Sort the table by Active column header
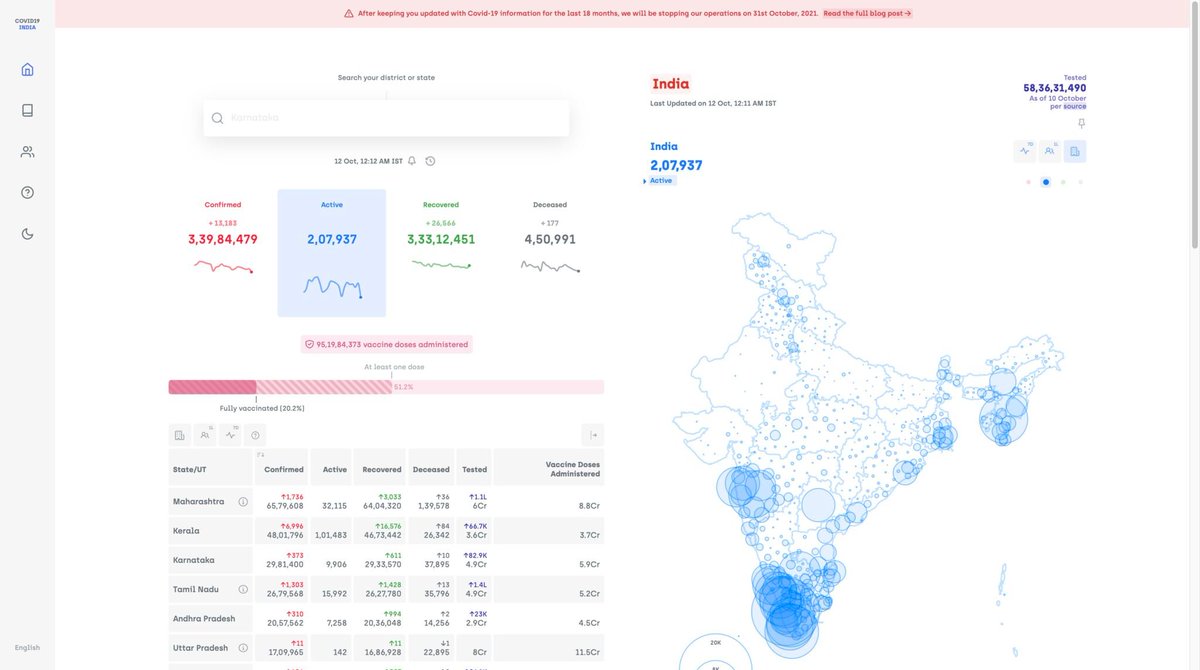Image resolution: width=1200 pixels, height=670 pixels. click(331, 467)
